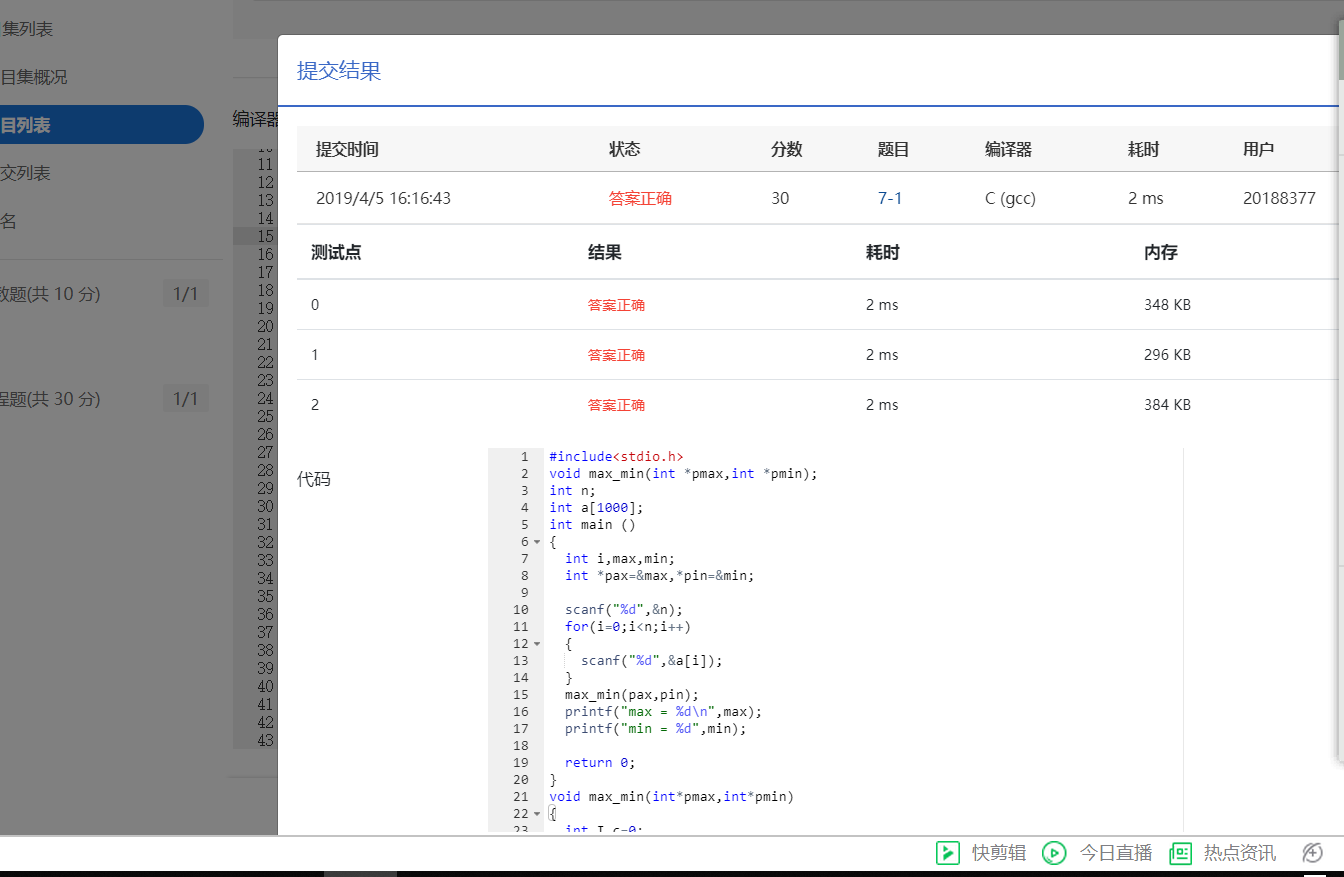Click the 296 KB memory value

(x=1167, y=355)
